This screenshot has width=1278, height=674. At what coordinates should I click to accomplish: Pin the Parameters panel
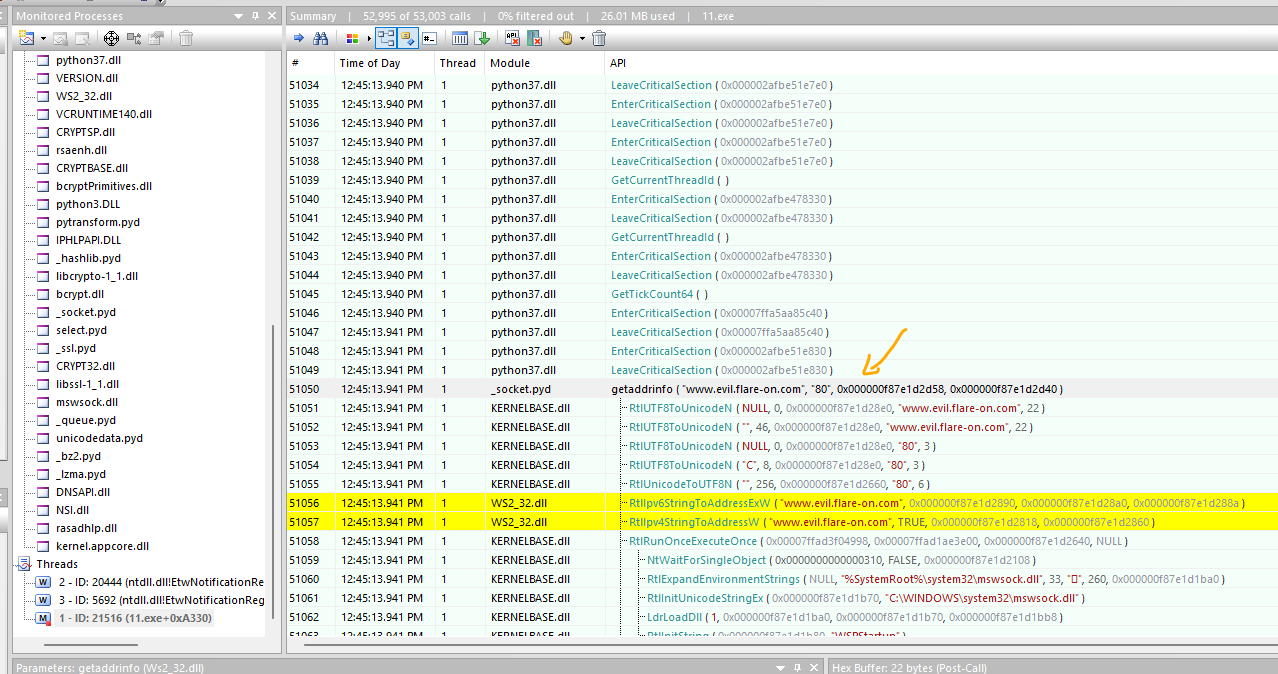pyautogui.click(x=798, y=666)
